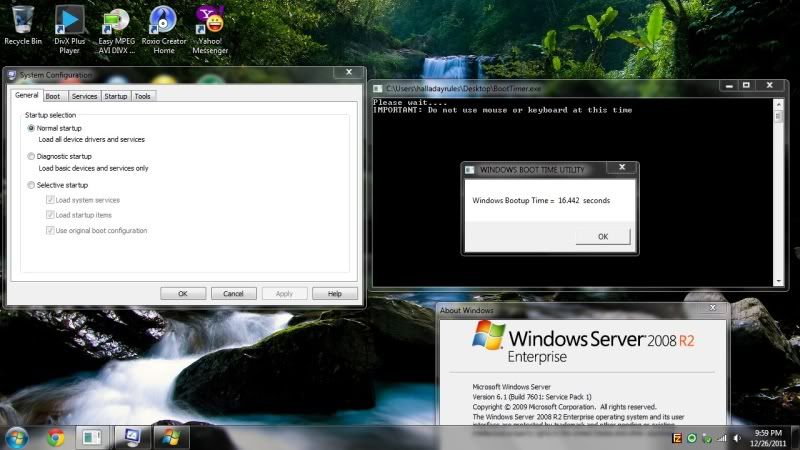Open the volume speaker tray icon

(x=737, y=438)
